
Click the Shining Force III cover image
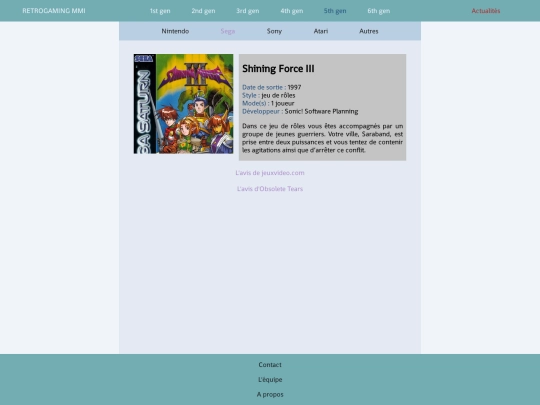click(x=184, y=104)
